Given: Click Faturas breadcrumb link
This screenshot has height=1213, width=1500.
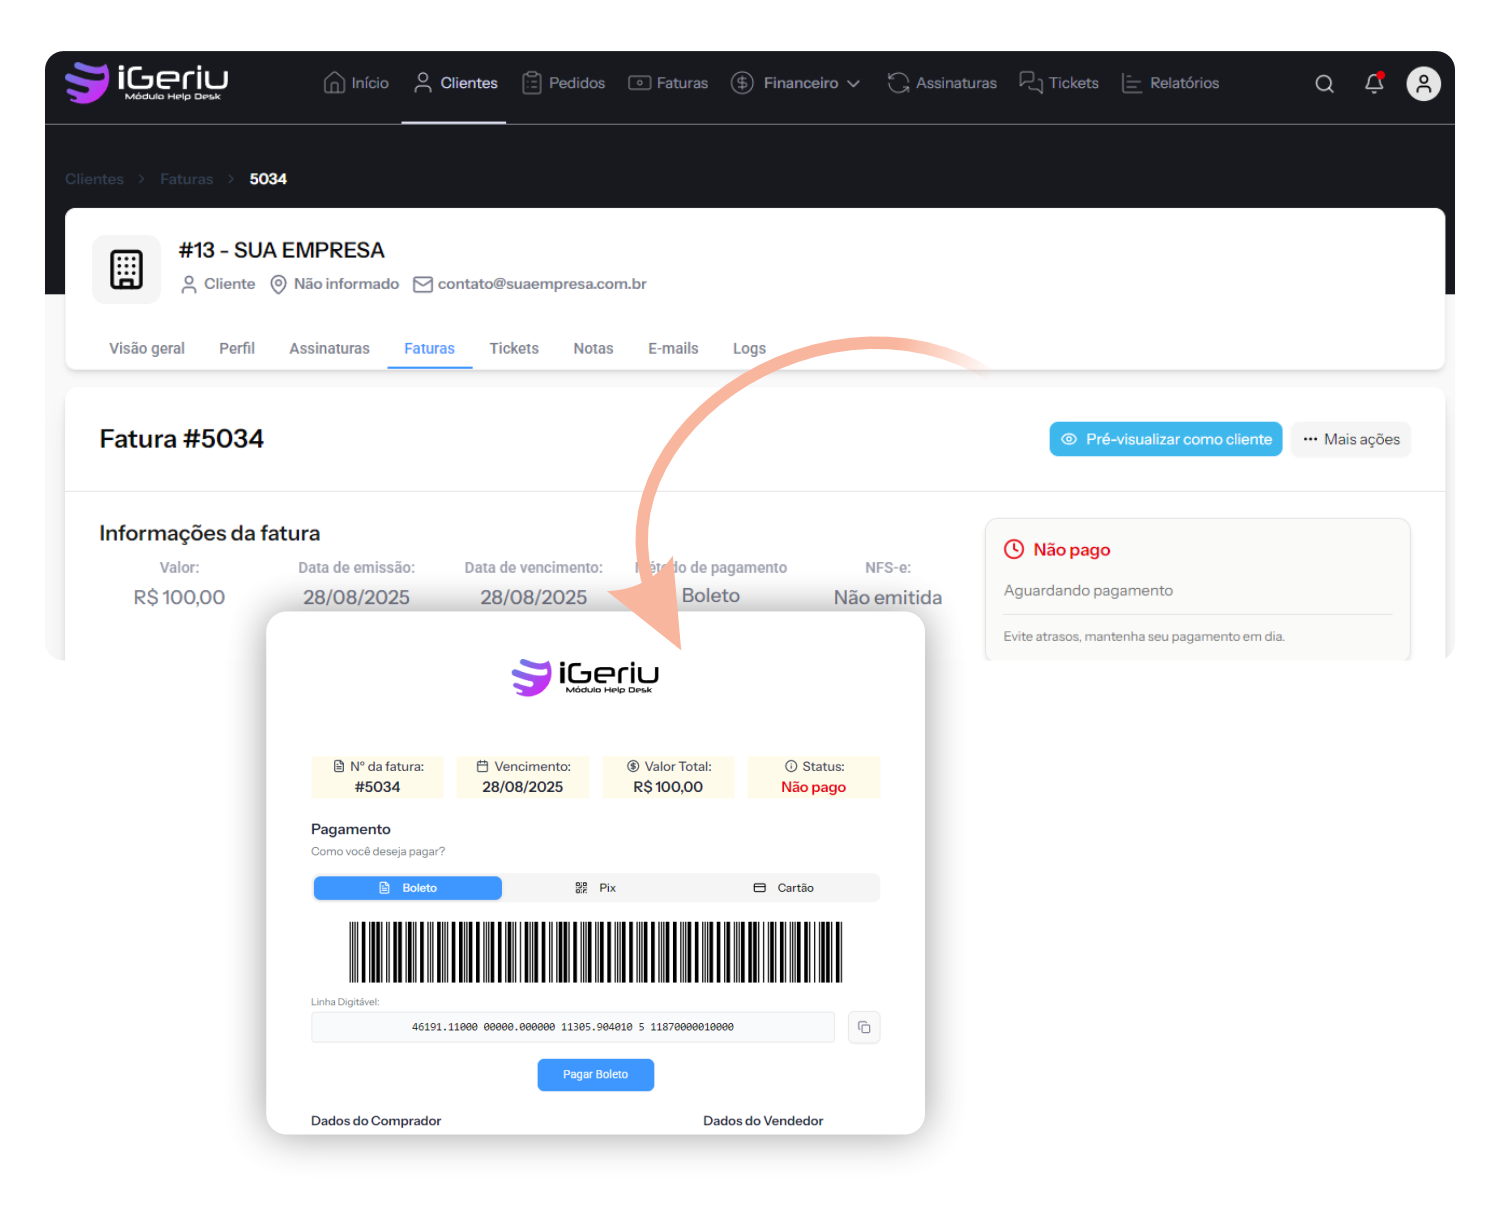Looking at the screenshot, I should pyautogui.click(x=186, y=179).
